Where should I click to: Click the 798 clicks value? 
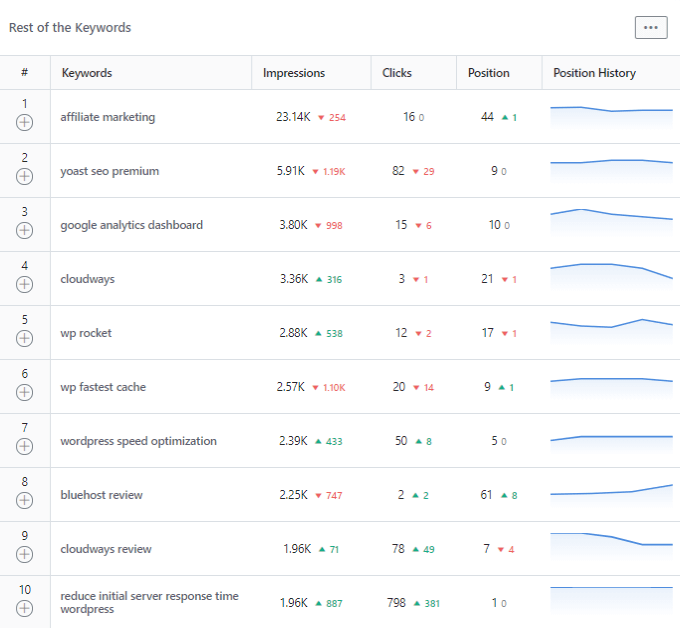click(x=396, y=603)
